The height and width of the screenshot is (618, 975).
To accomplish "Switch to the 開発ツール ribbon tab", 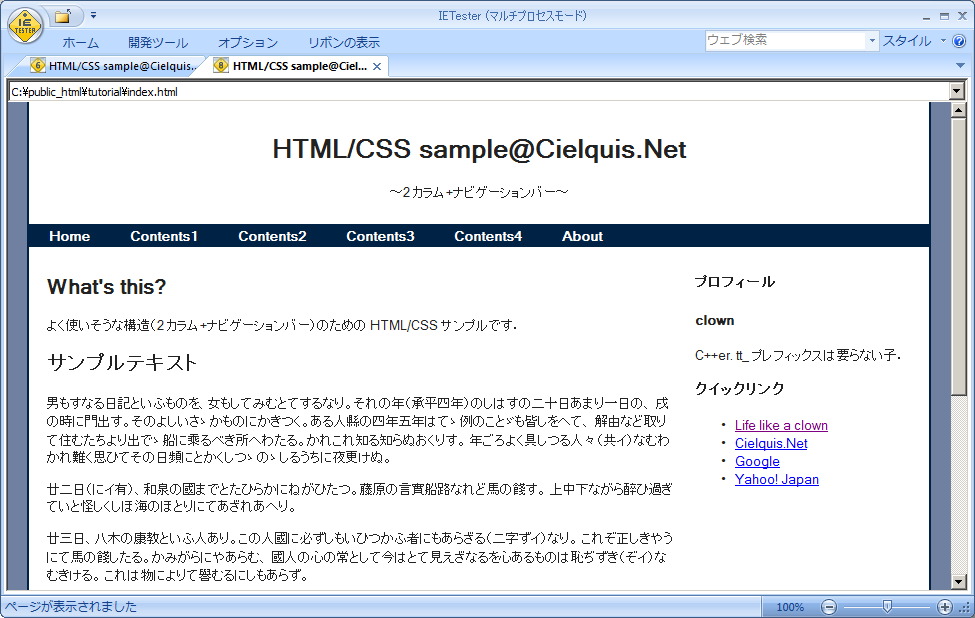I will 160,42.
